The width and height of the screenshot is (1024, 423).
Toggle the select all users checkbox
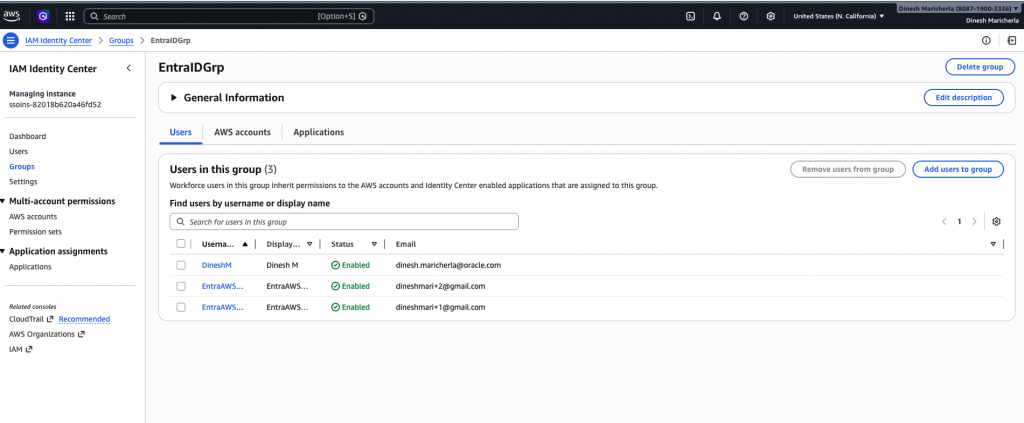point(181,244)
